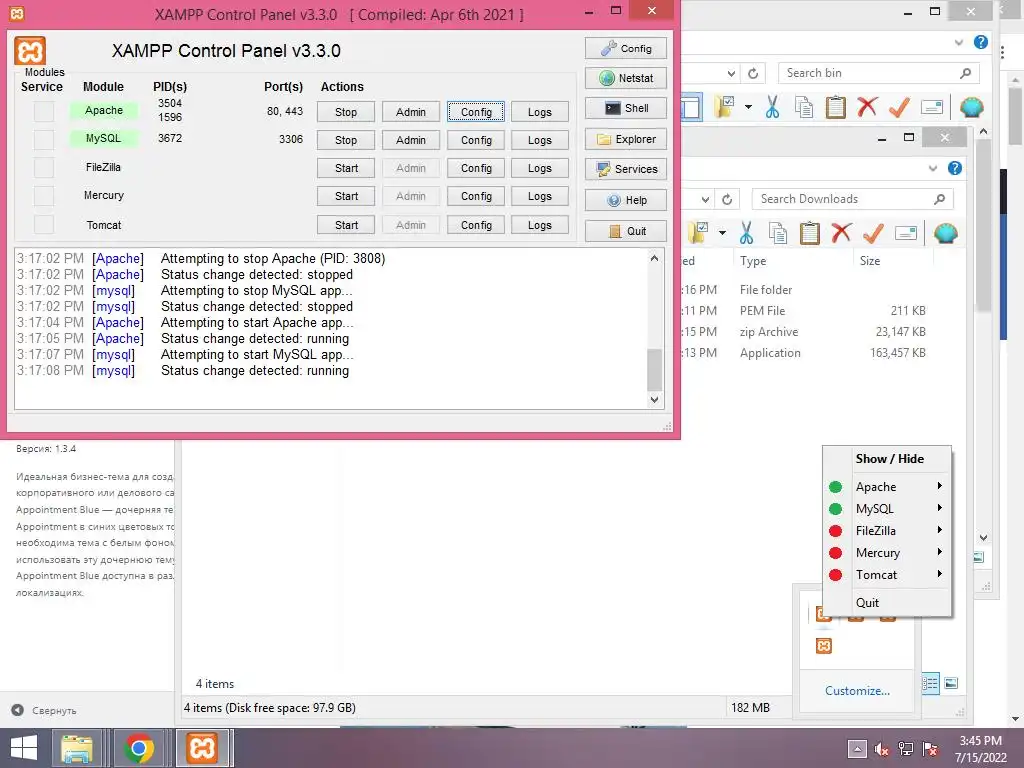The width and height of the screenshot is (1024, 768).
Task: Stop the MySQL module
Action: (x=346, y=140)
